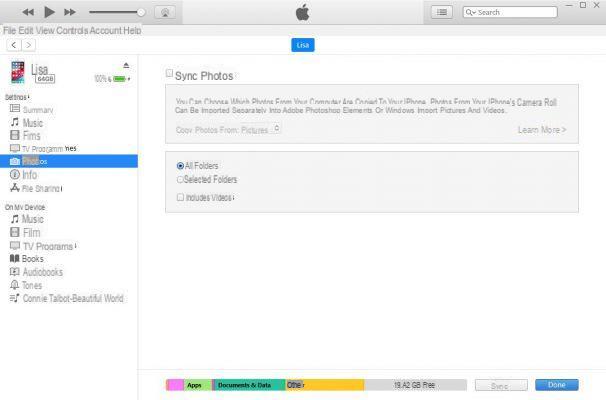Open the list view button
The height and width of the screenshot is (400, 606).
(442, 12)
